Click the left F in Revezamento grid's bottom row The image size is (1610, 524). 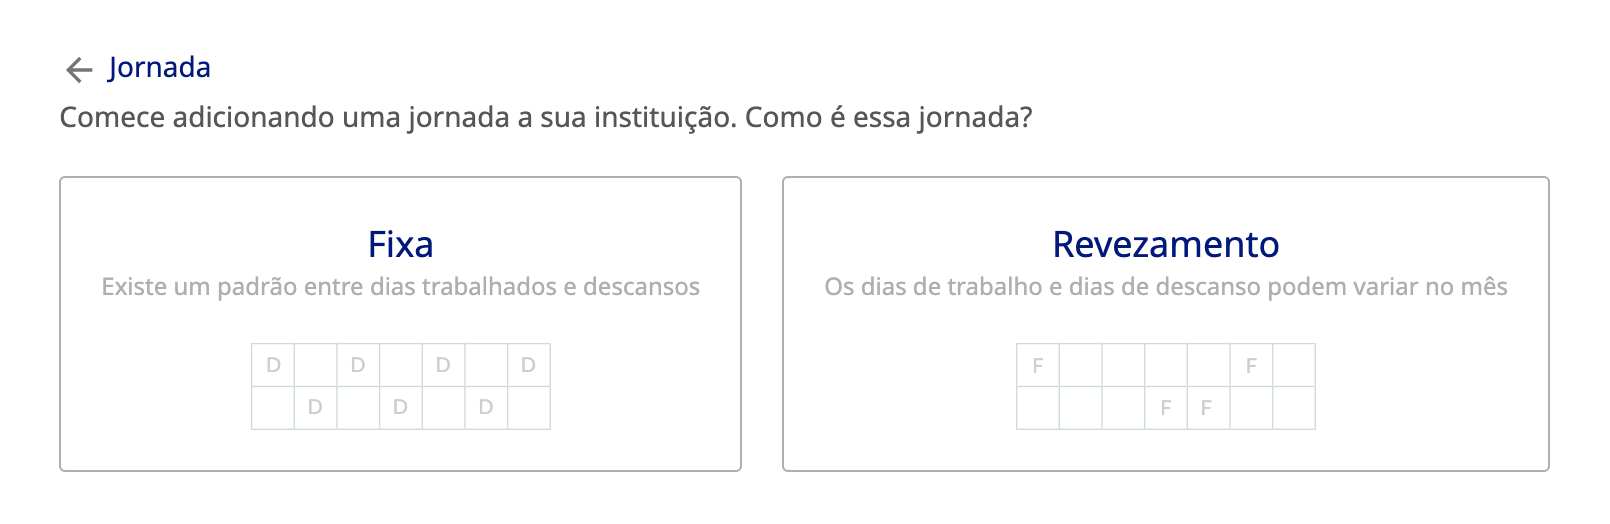pyautogui.click(x=1166, y=407)
